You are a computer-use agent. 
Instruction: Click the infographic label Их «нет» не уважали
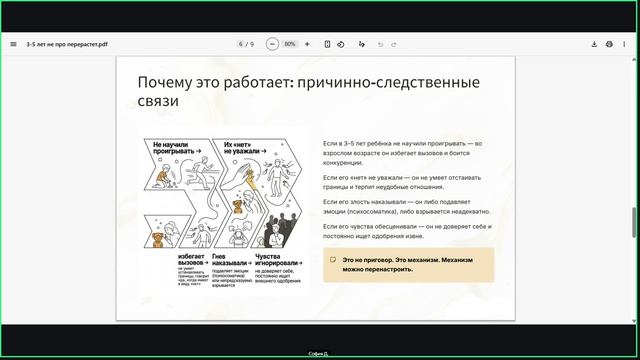coord(245,148)
